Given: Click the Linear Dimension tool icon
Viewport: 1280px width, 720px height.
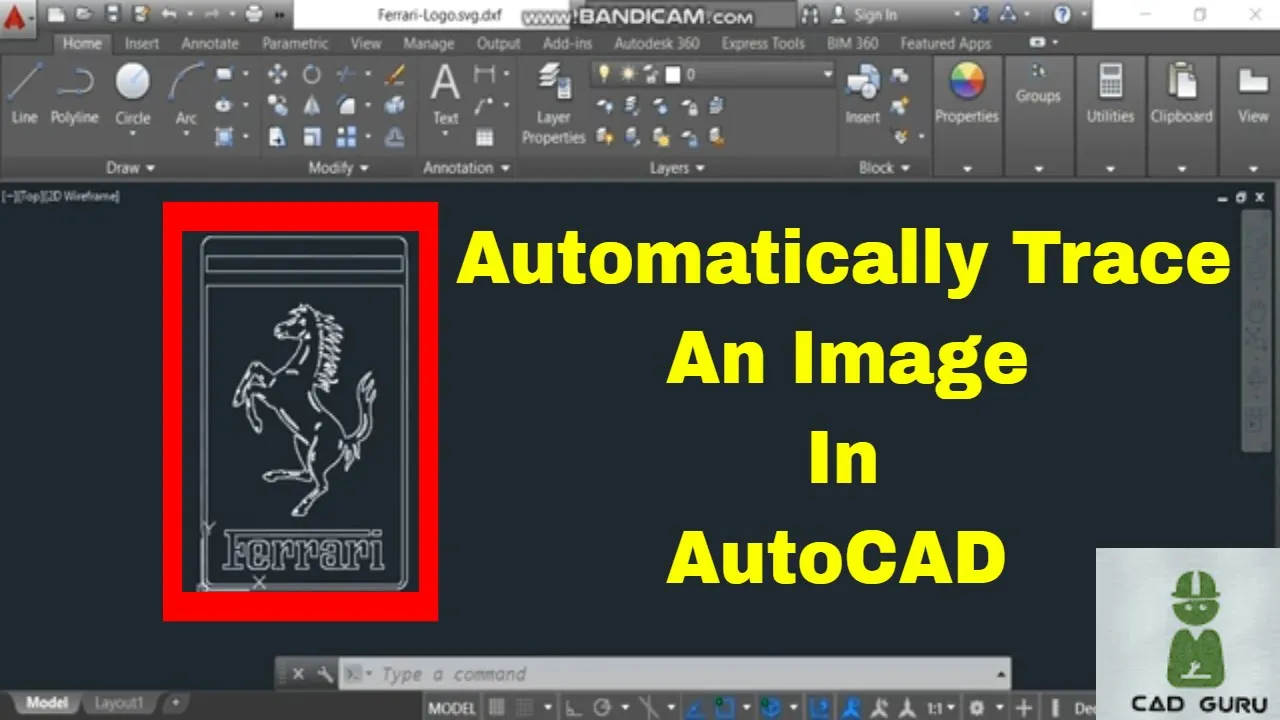Looking at the screenshot, I should [485, 74].
